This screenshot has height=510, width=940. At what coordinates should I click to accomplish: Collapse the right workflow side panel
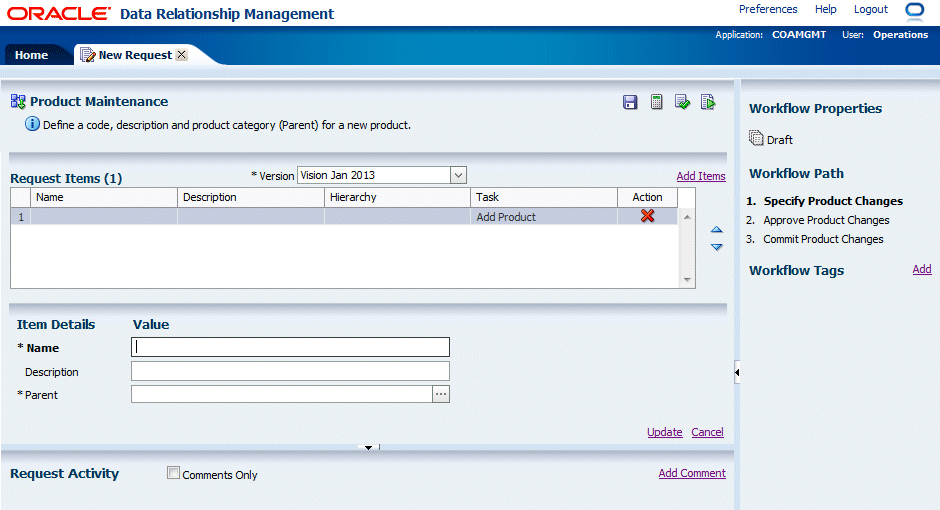coord(737,372)
